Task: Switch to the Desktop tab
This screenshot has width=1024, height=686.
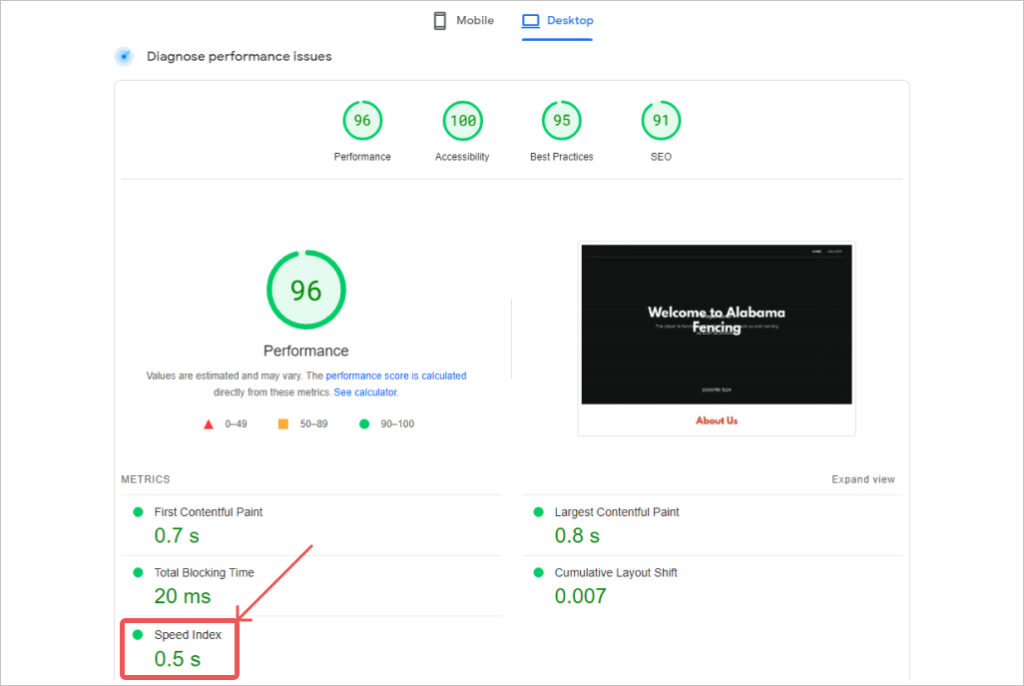Action: (569, 21)
